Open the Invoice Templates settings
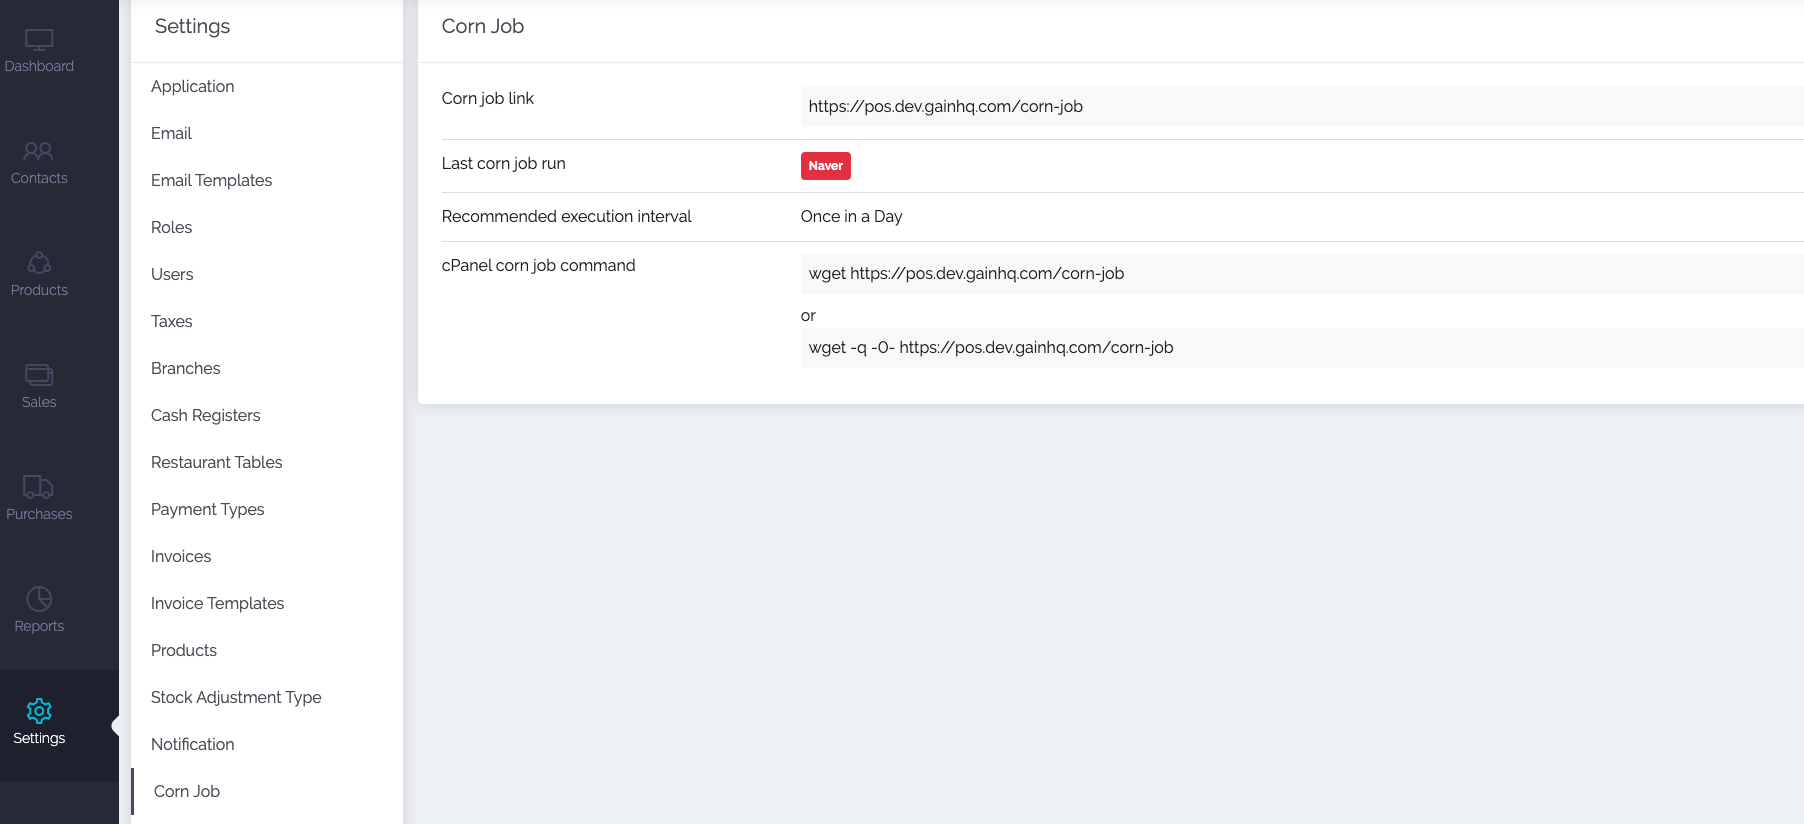Image resolution: width=1804 pixels, height=824 pixels. pos(217,604)
